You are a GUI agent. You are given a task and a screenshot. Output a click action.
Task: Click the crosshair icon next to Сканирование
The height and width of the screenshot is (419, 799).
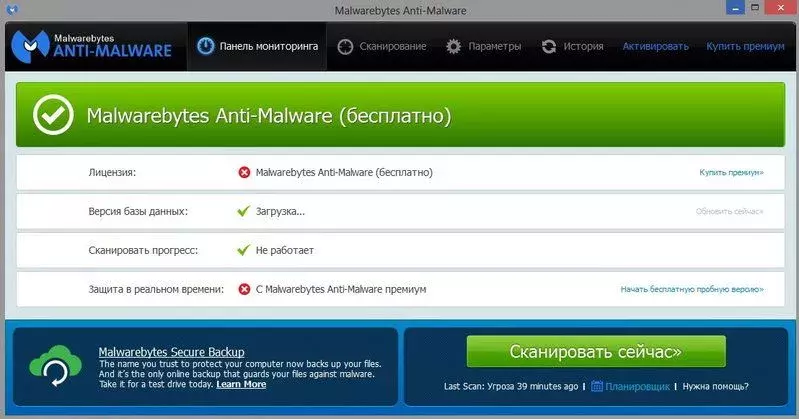tap(345, 46)
